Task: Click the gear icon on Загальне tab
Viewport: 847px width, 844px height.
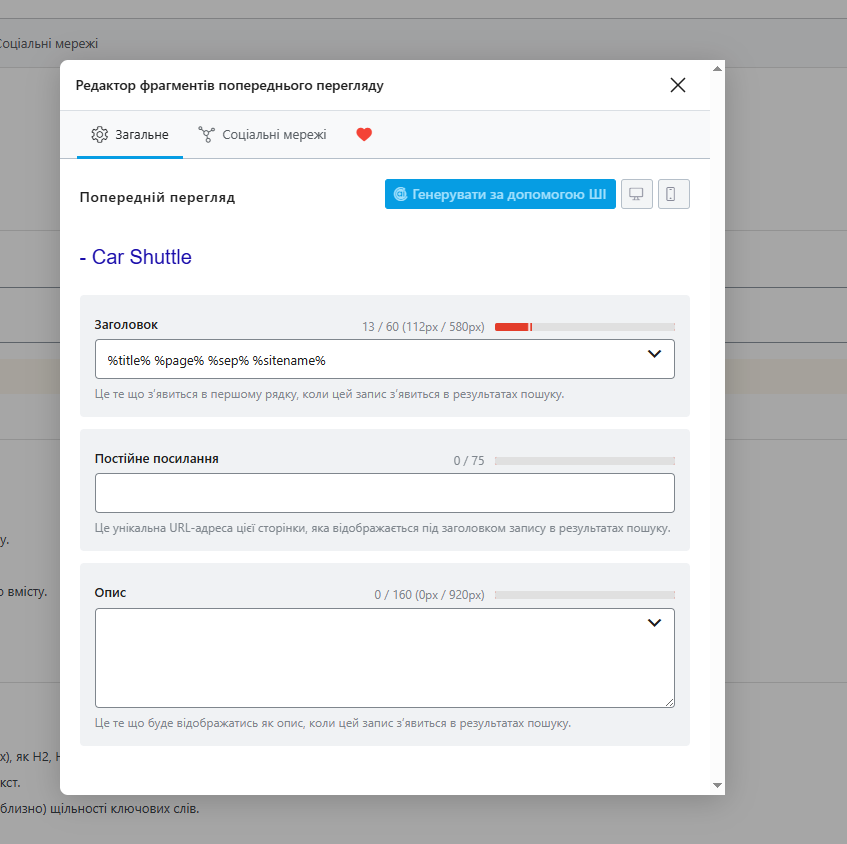Action: coord(99,135)
